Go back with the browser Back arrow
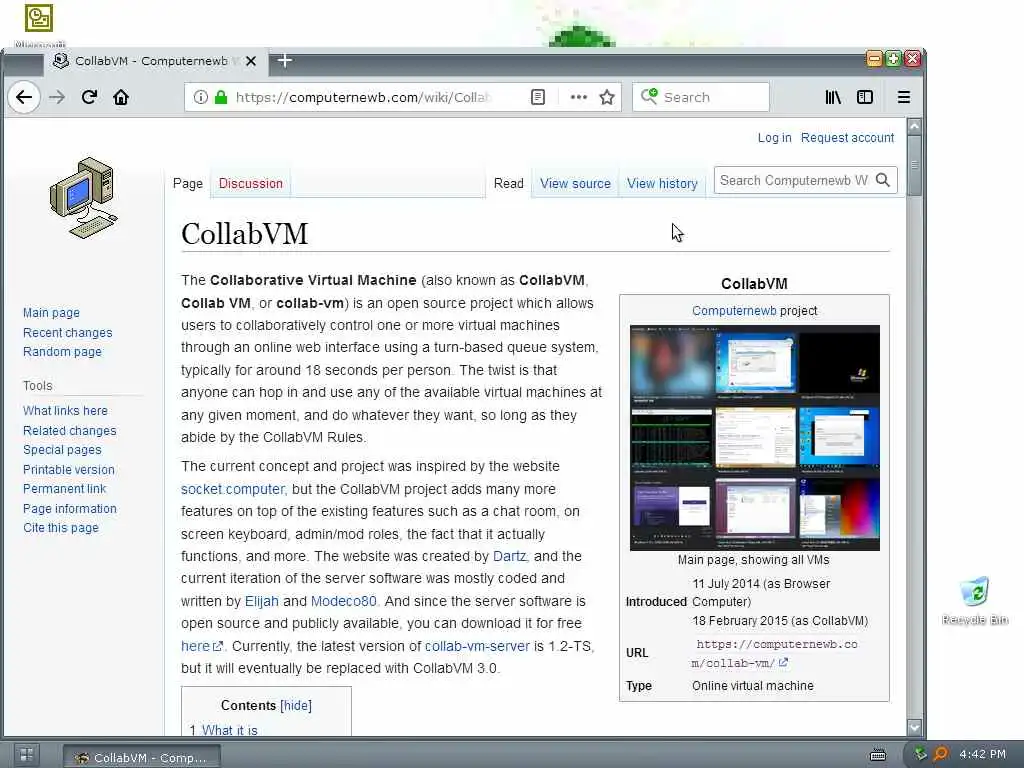The width and height of the screenshot is (1024, 768). (24, 97)
